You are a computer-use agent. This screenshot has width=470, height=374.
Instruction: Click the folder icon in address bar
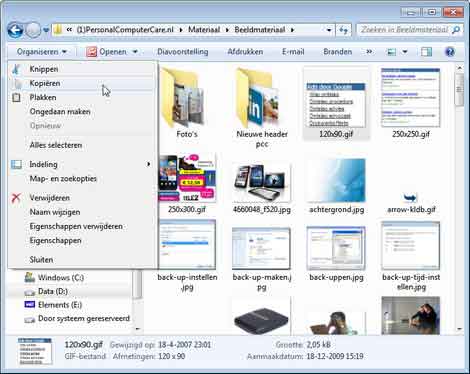tap(58, 30)
